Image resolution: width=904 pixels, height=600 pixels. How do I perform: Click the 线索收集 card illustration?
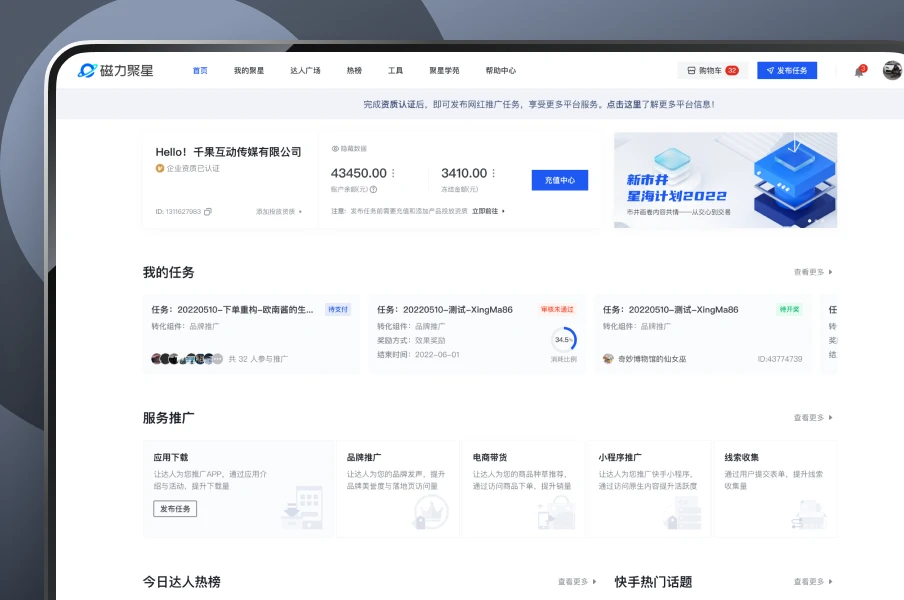click(808, 514)
